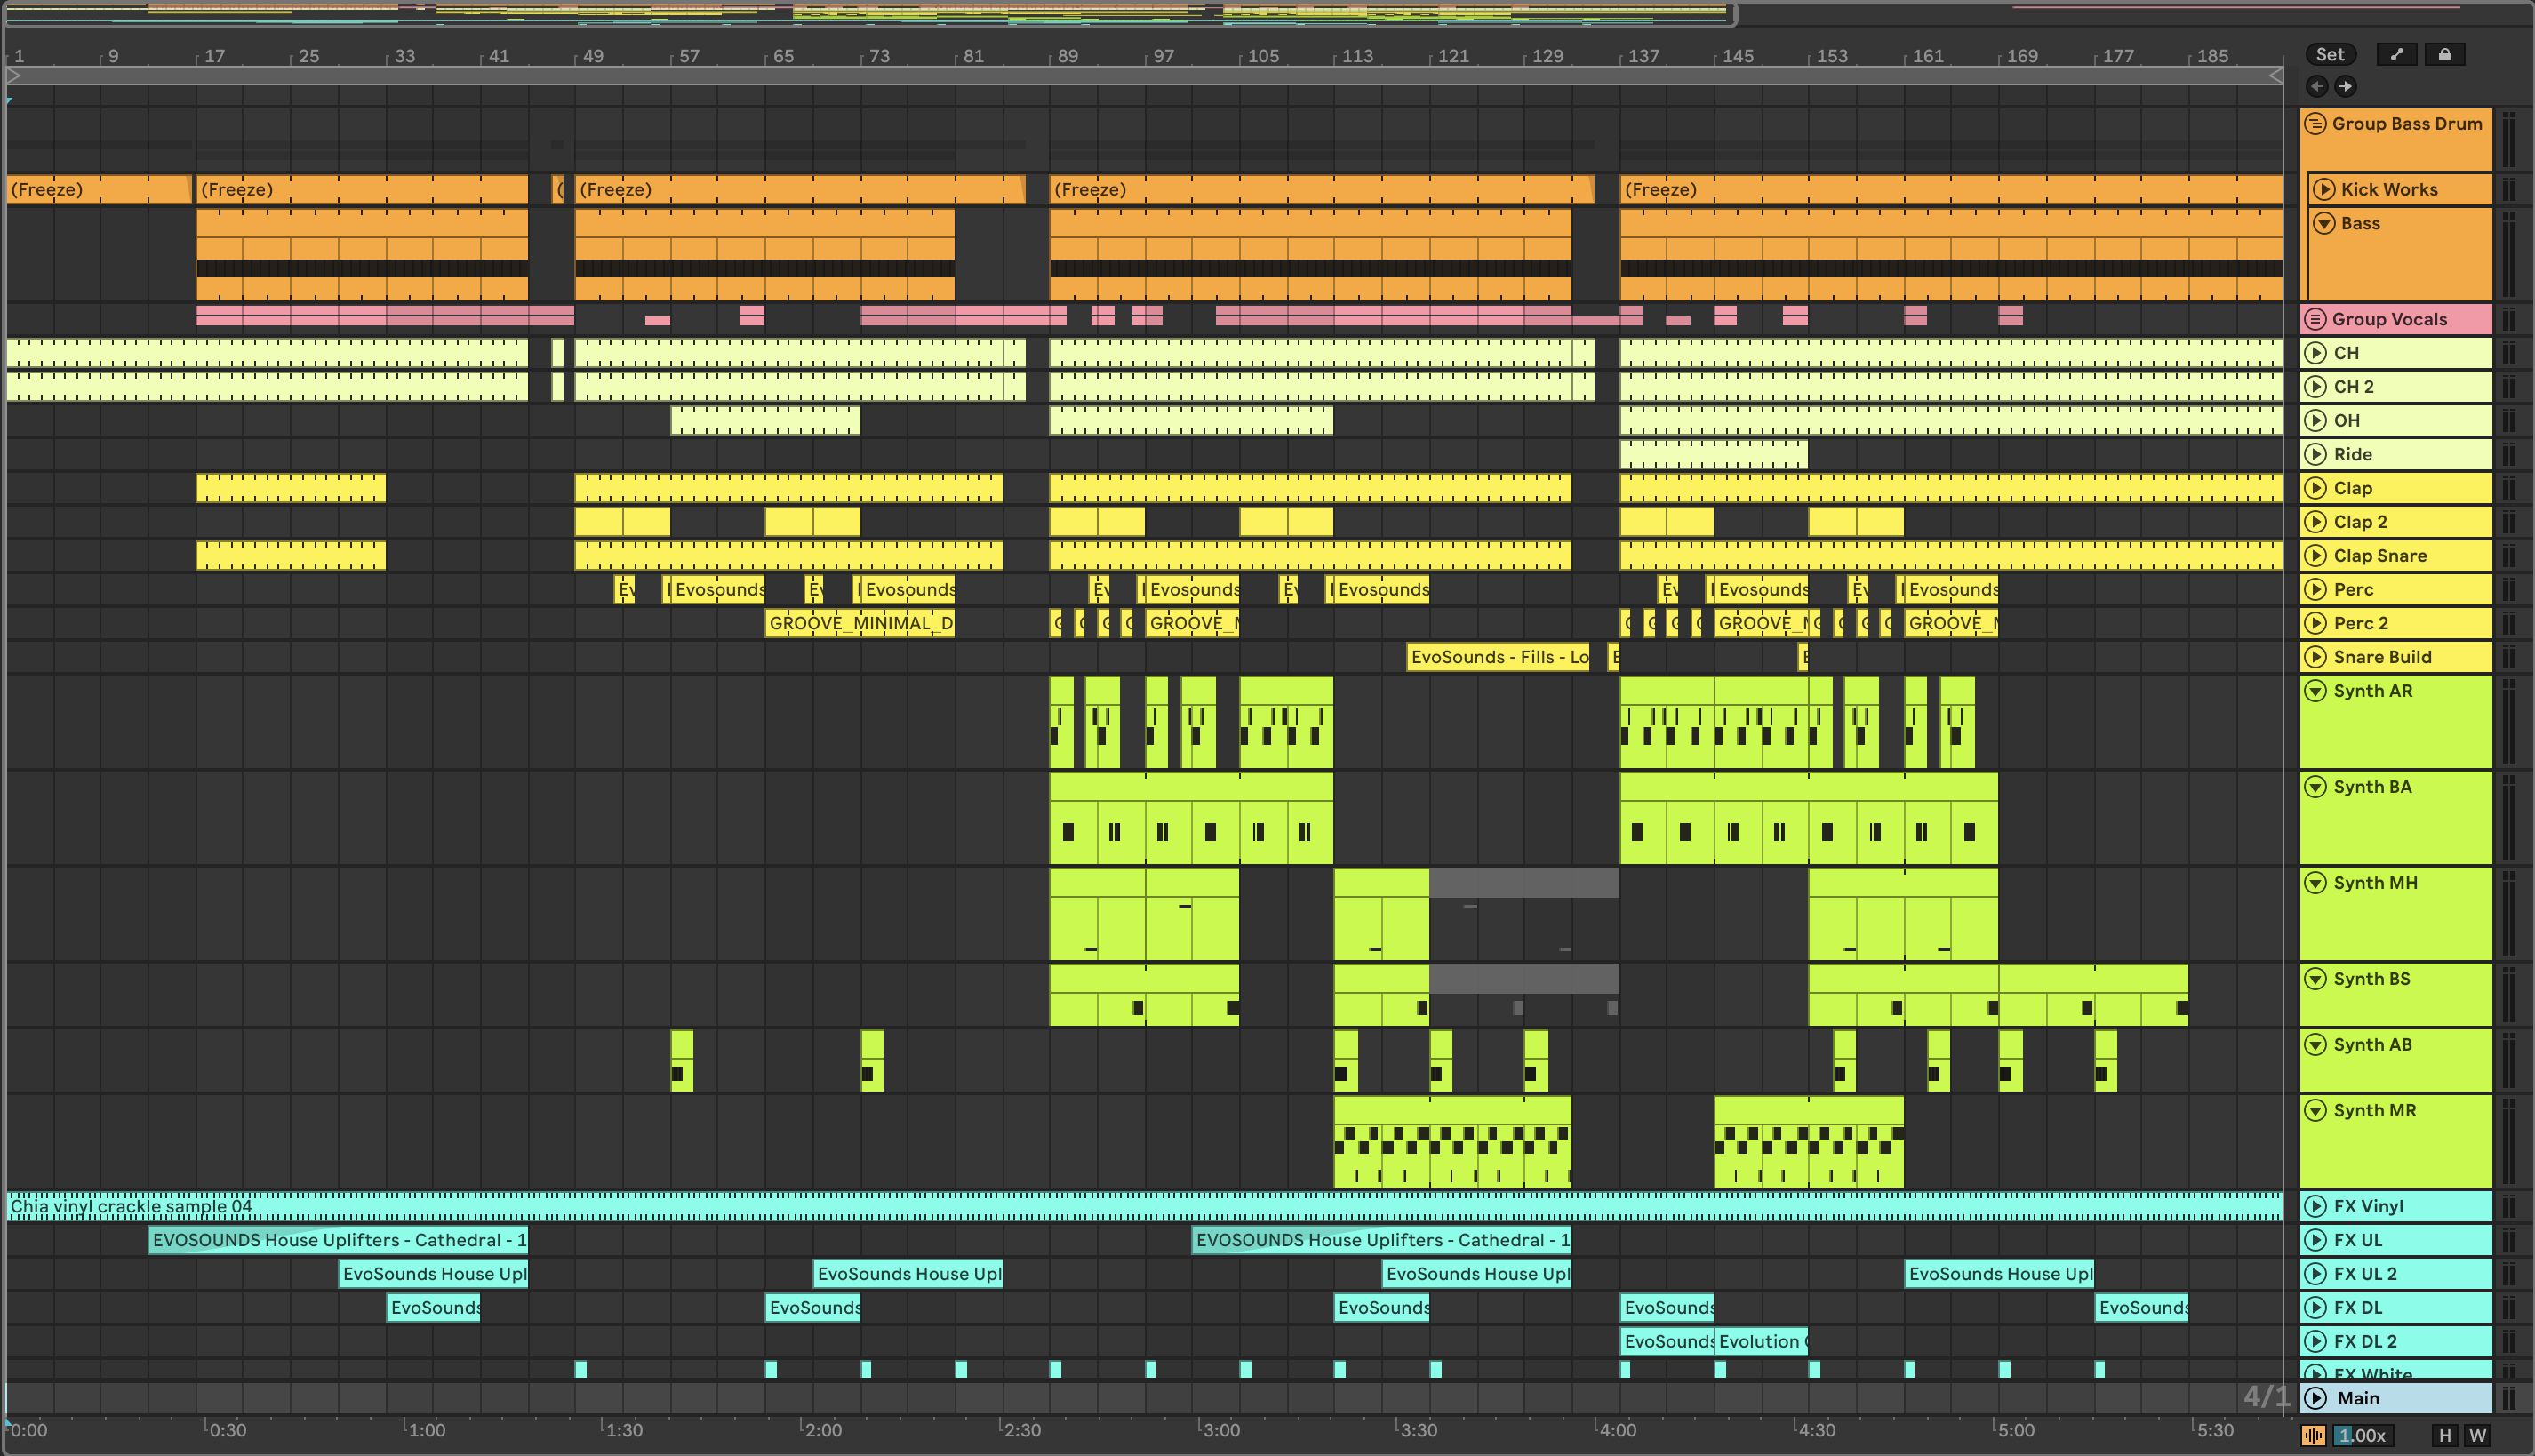2535x1456 pixels.
Task: Unfold the Perc track
Action: pyautogui.click(x=2316, y=590)
